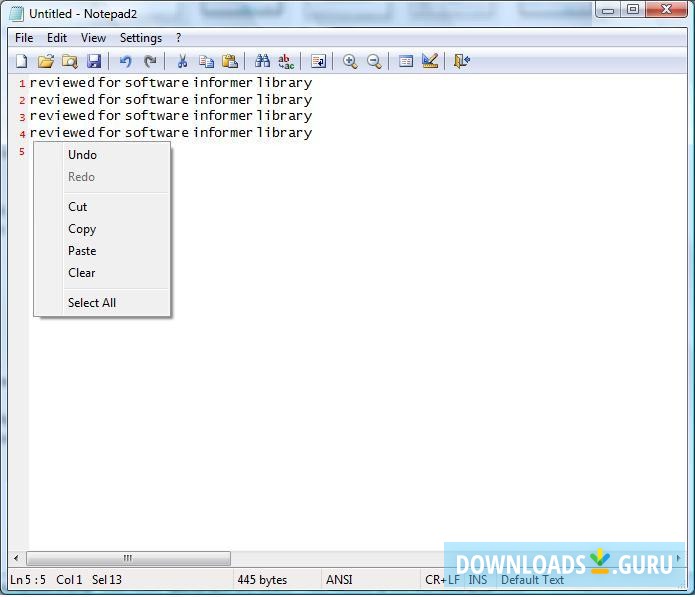Click the first line of text
Viewport: 695px width, 597px height.
click(171, 83)
